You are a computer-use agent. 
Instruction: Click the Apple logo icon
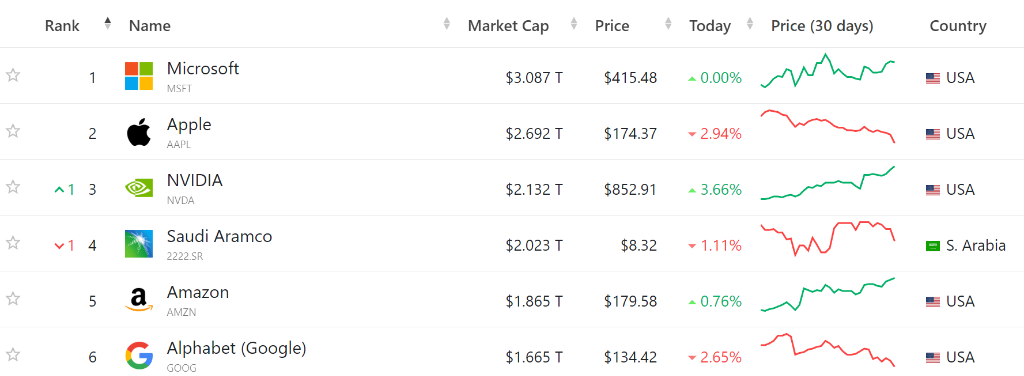[138, 132]
